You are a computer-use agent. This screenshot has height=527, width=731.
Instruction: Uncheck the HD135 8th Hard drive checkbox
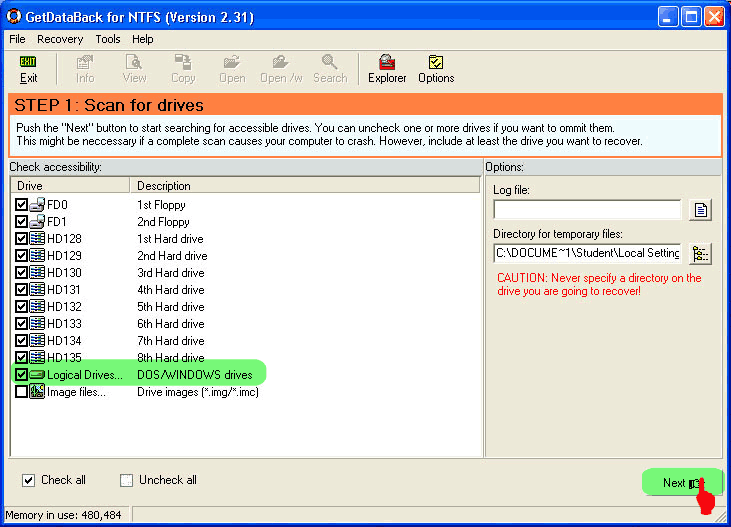21,357
